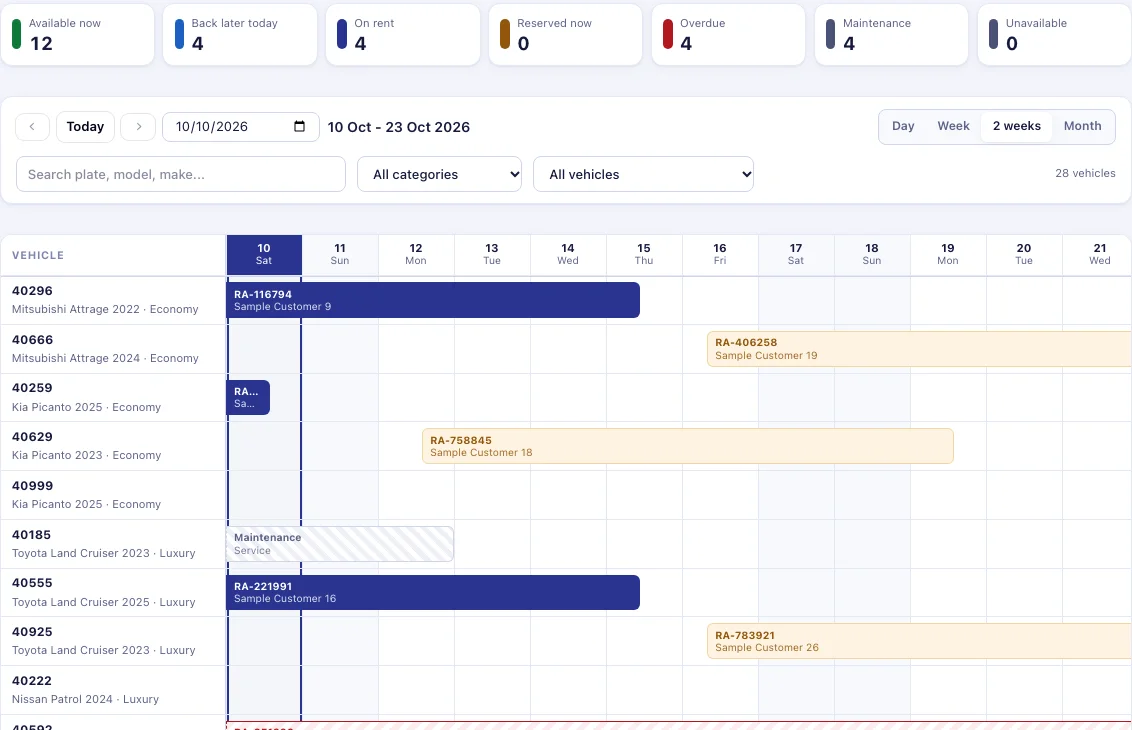Click vehicle 40222 Nissan Patrol 2024

click(113, 690)
